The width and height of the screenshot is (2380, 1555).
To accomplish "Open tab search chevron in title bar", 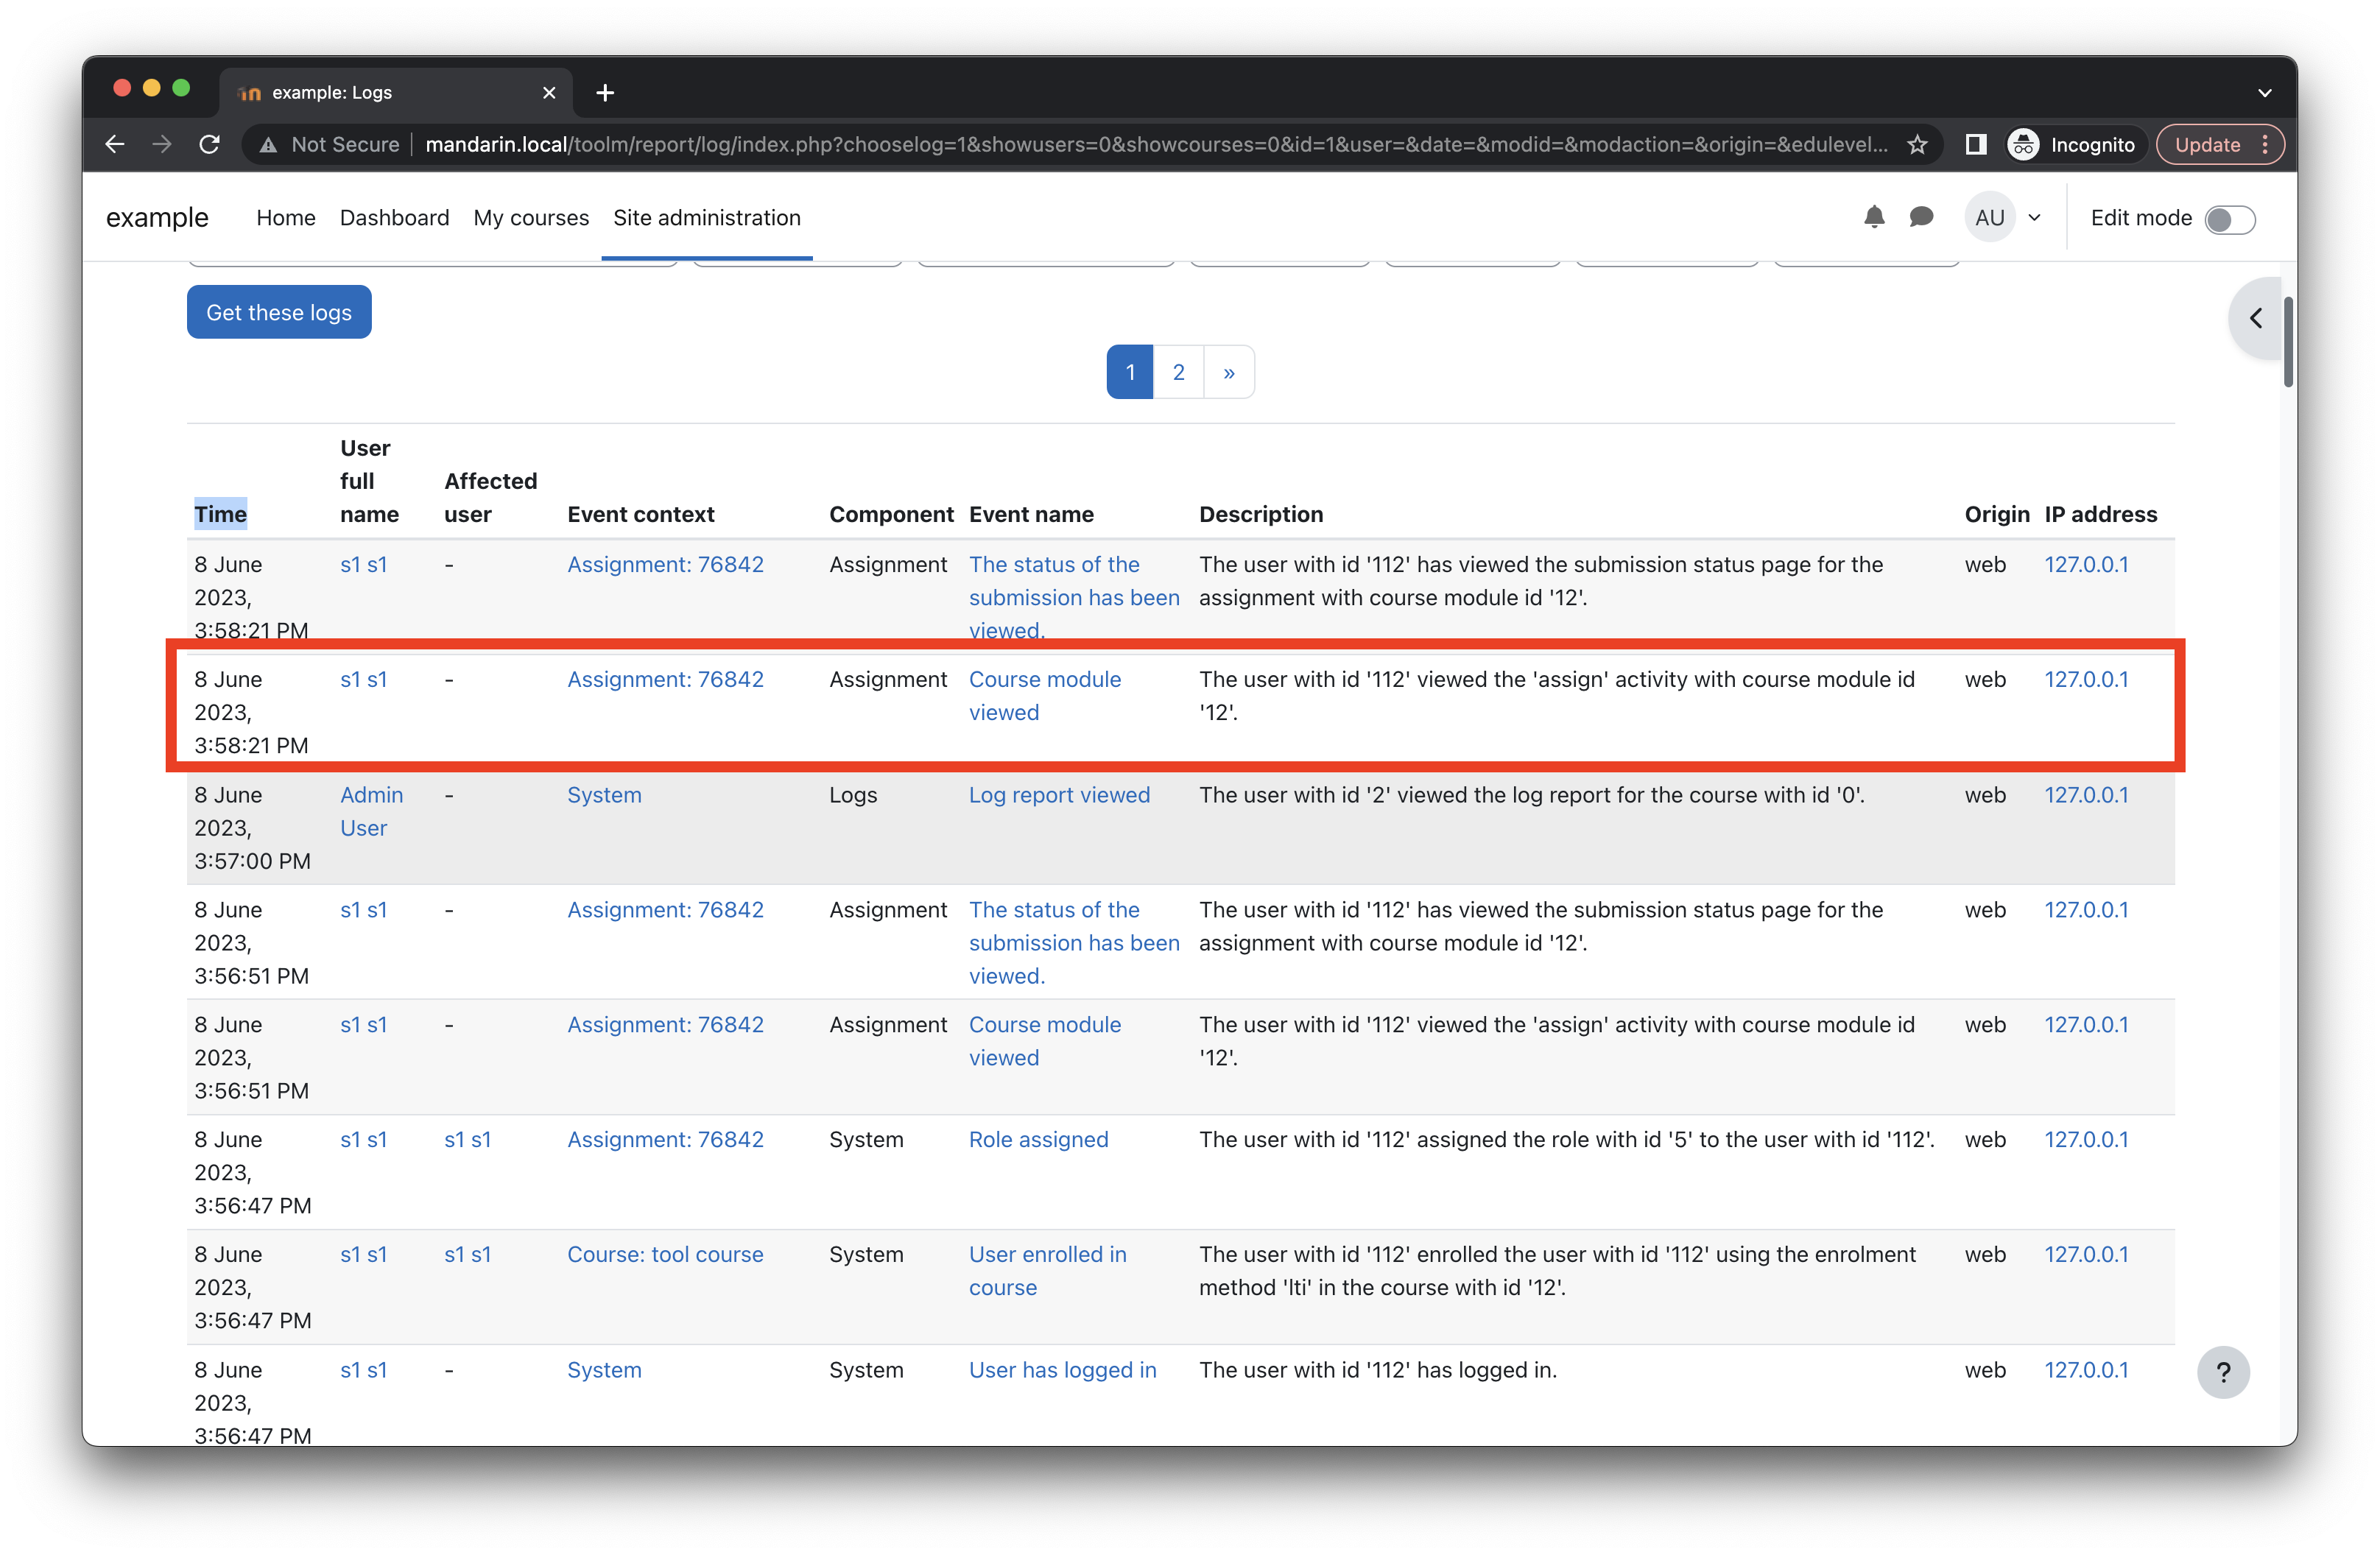I will [x=2264, y=93].
